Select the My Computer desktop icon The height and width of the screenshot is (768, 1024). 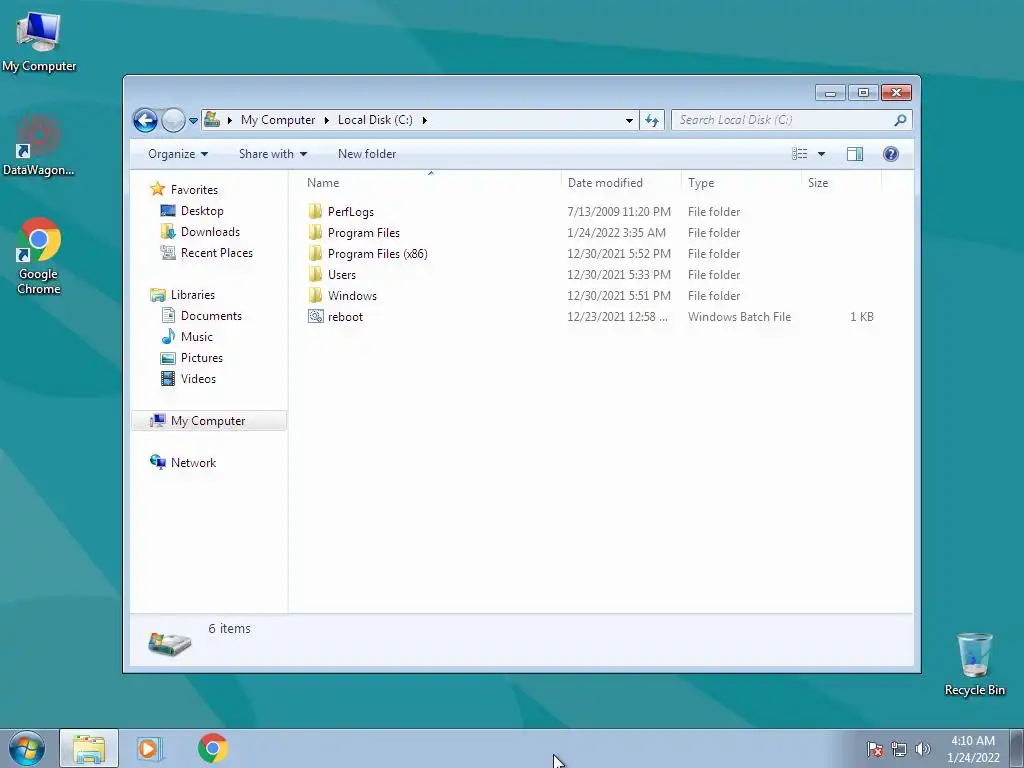[39, 42]
